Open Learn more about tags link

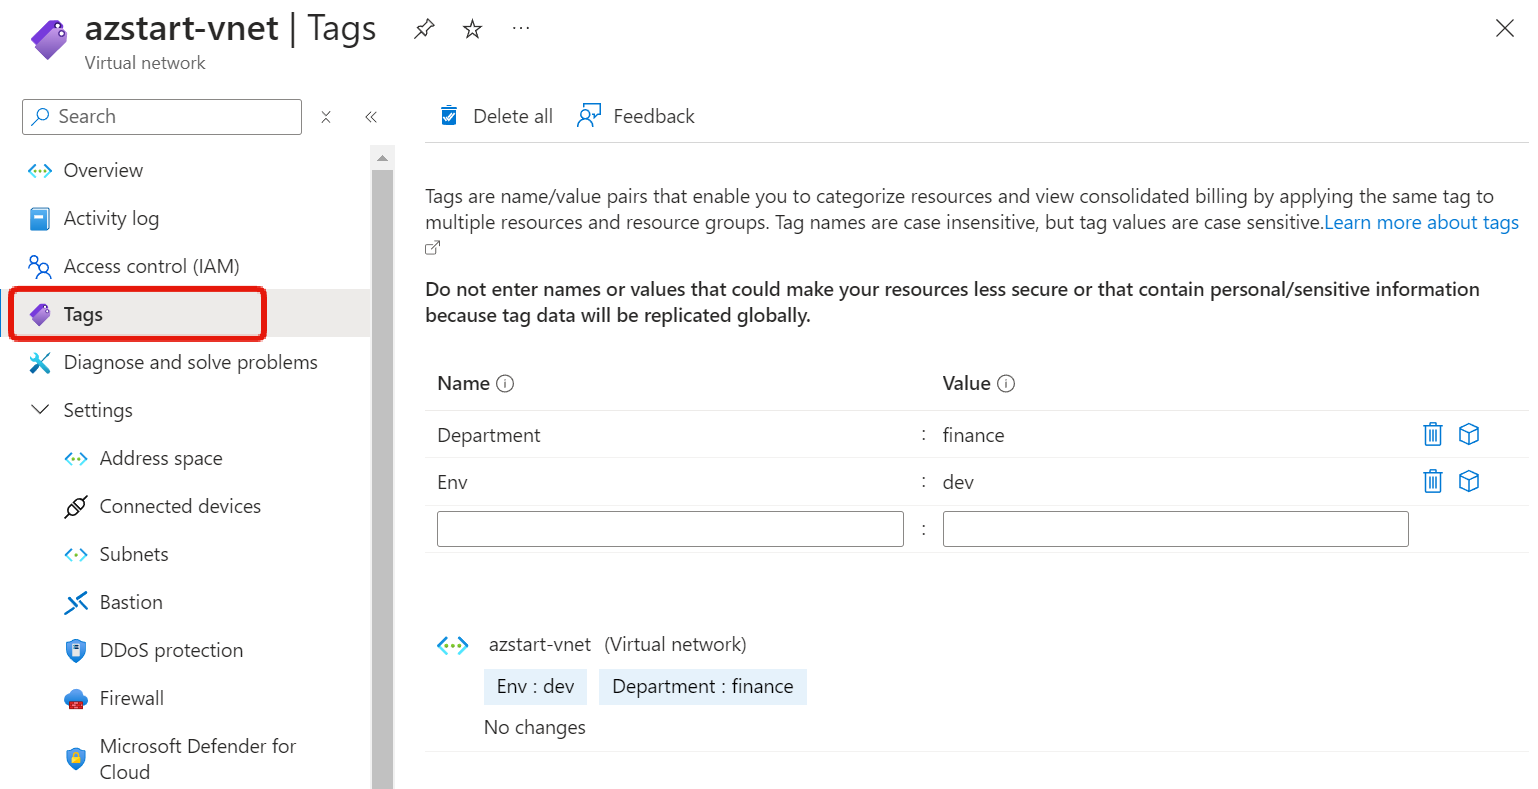coord(1421,222)
